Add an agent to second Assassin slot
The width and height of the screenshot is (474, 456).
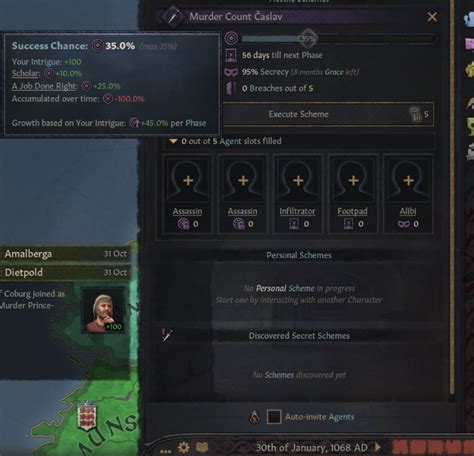[243, 180]
